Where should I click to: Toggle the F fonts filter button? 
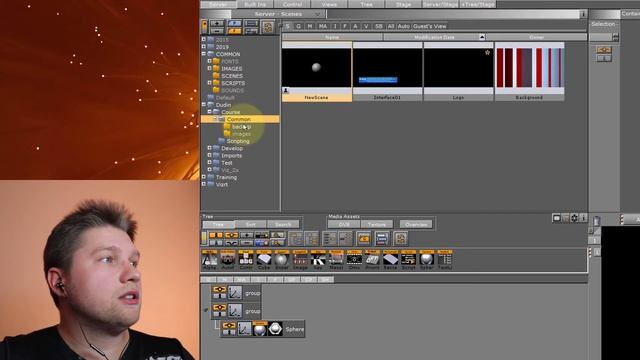(x=345, y=26)
